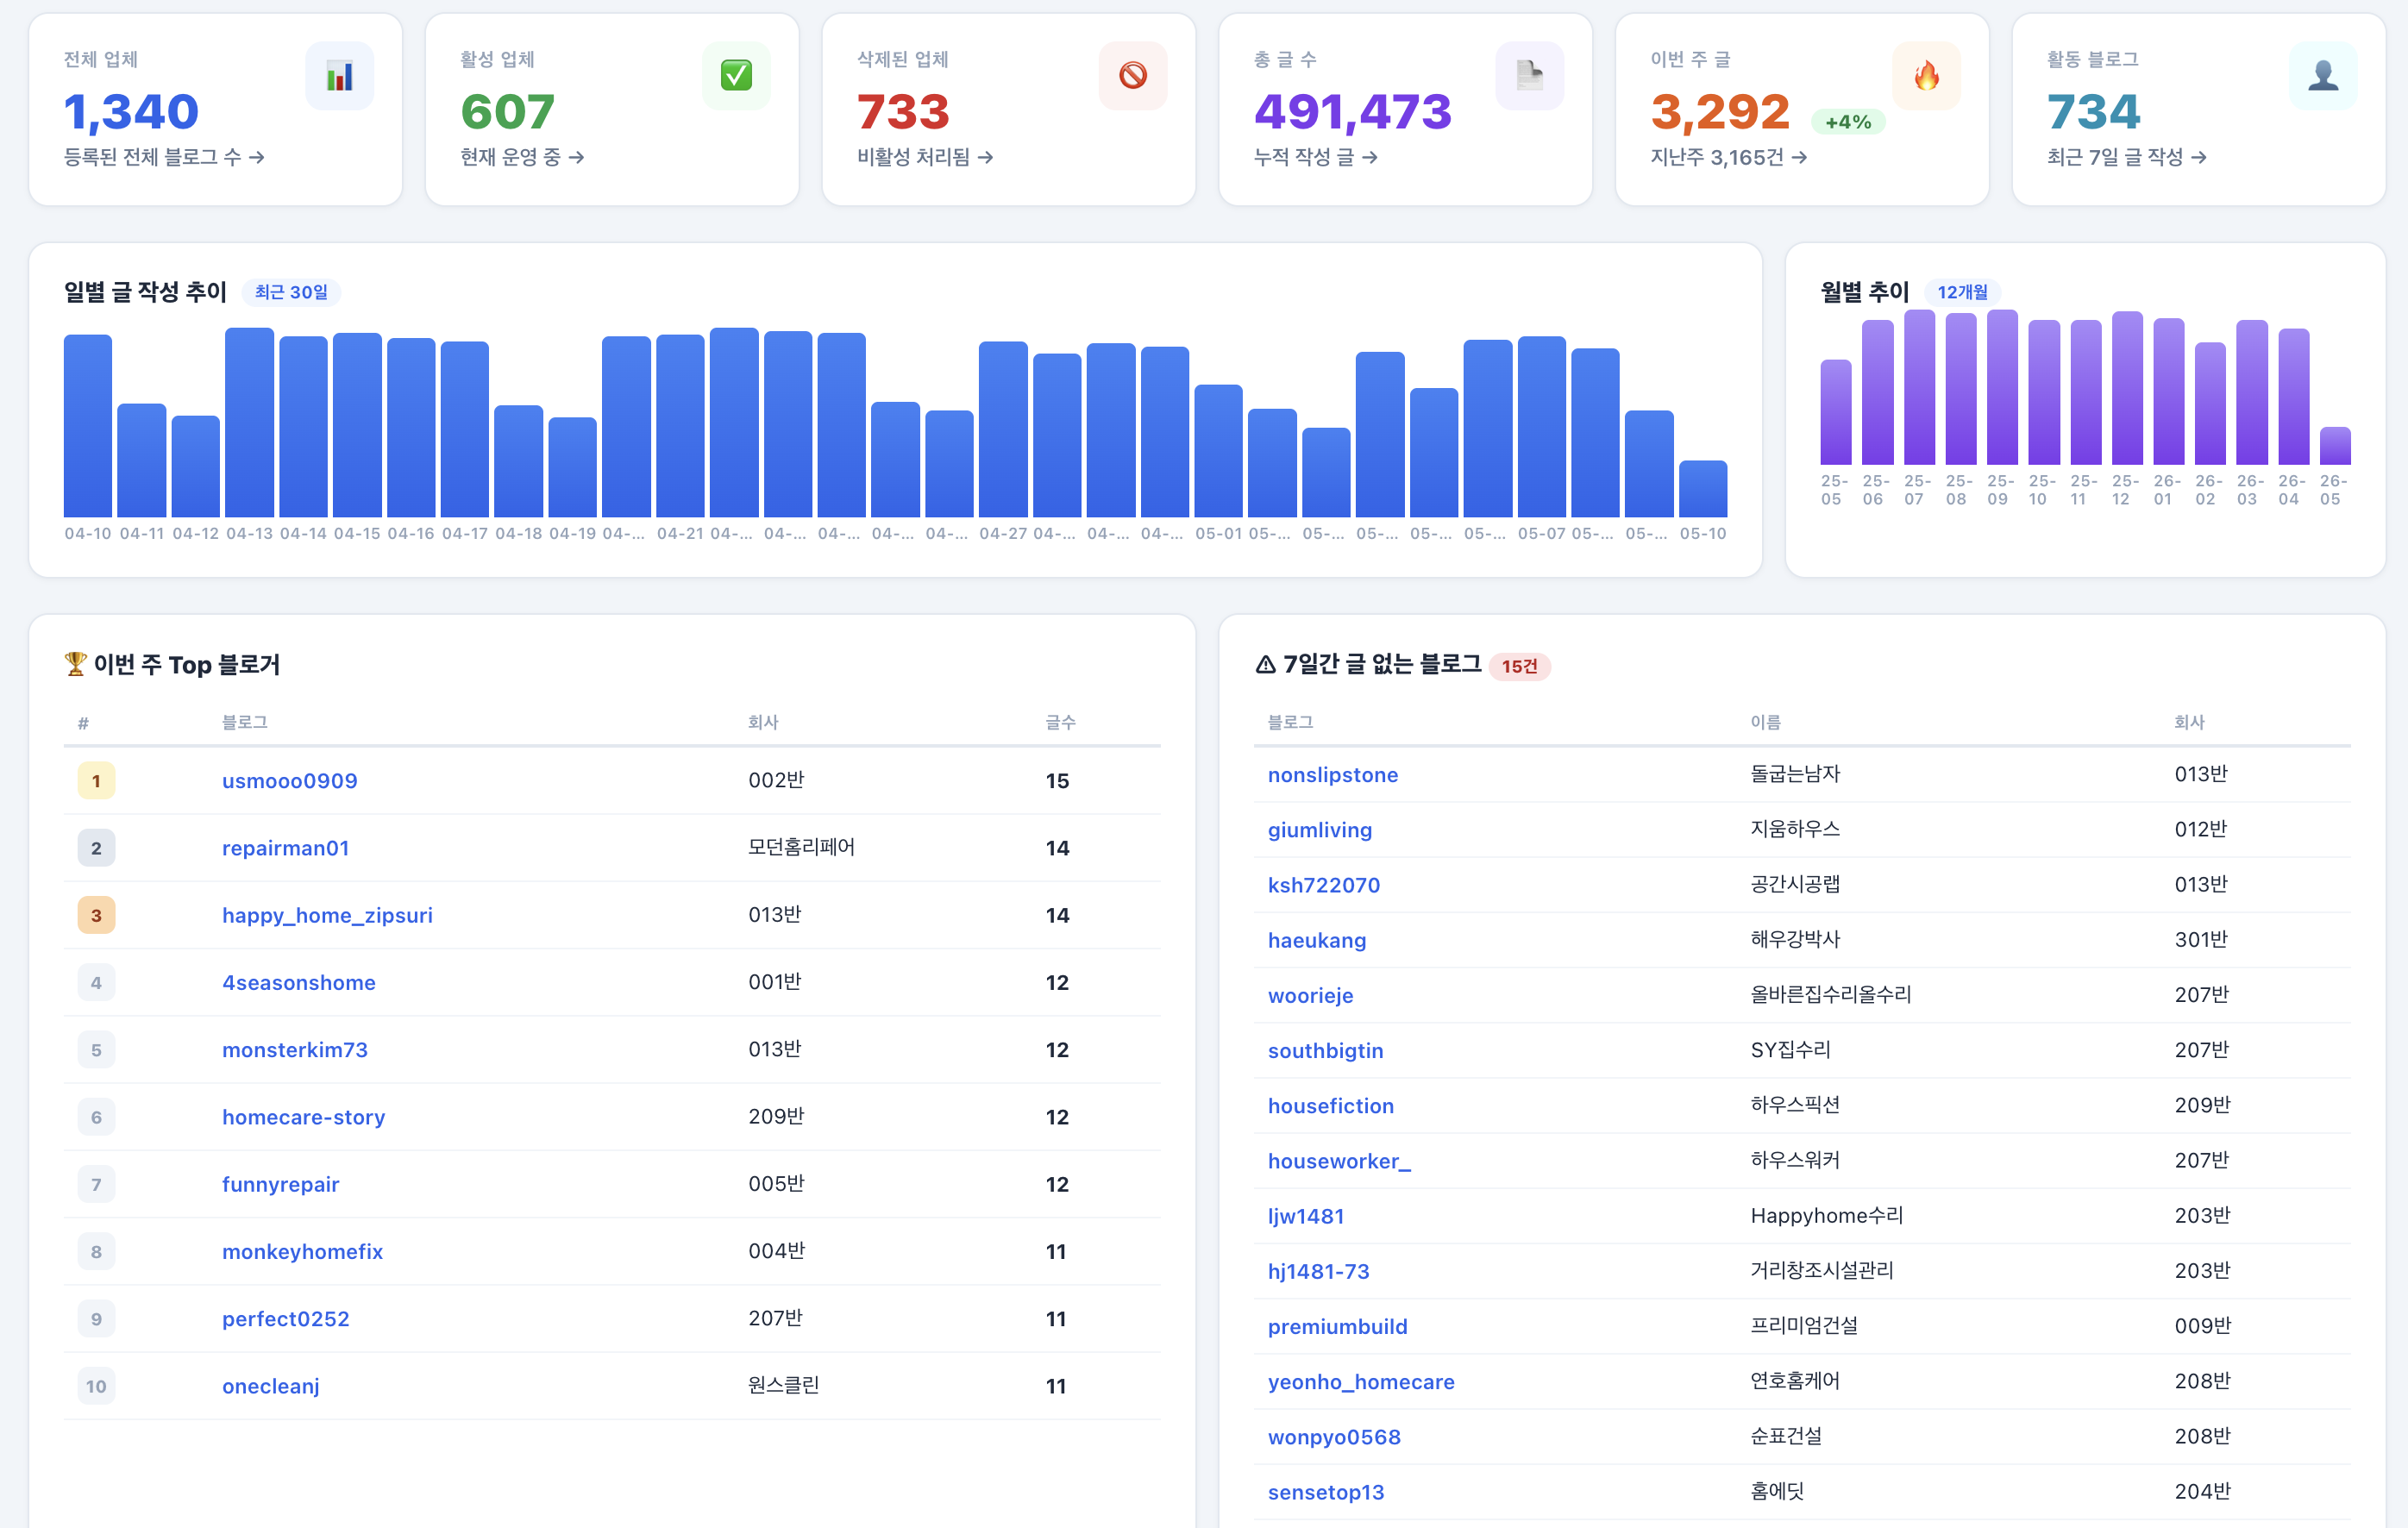Click the trophy icon beside 이번 주 Top 블로거
This screenshot has height=1528, width=2408.
click(x=75, y=664)
